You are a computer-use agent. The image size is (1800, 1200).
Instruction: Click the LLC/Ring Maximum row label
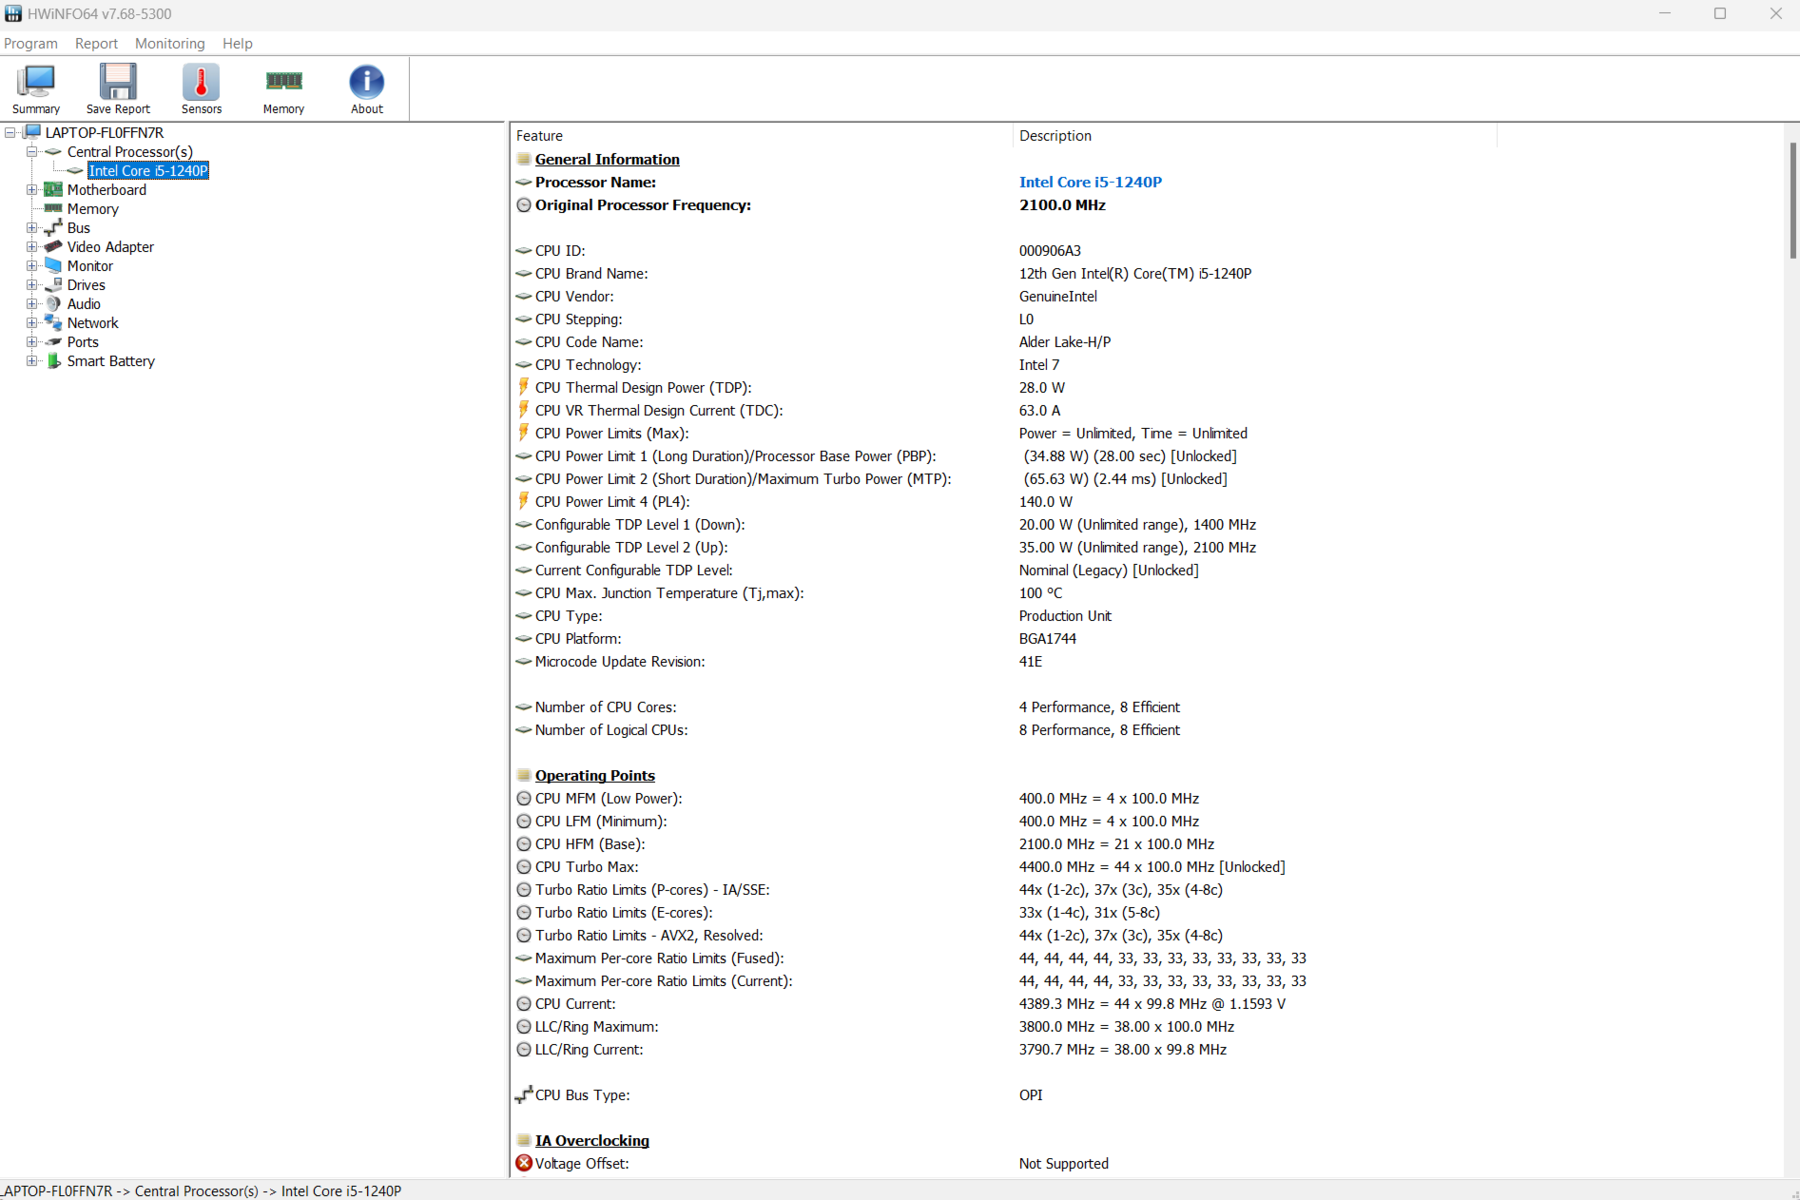596,1027
